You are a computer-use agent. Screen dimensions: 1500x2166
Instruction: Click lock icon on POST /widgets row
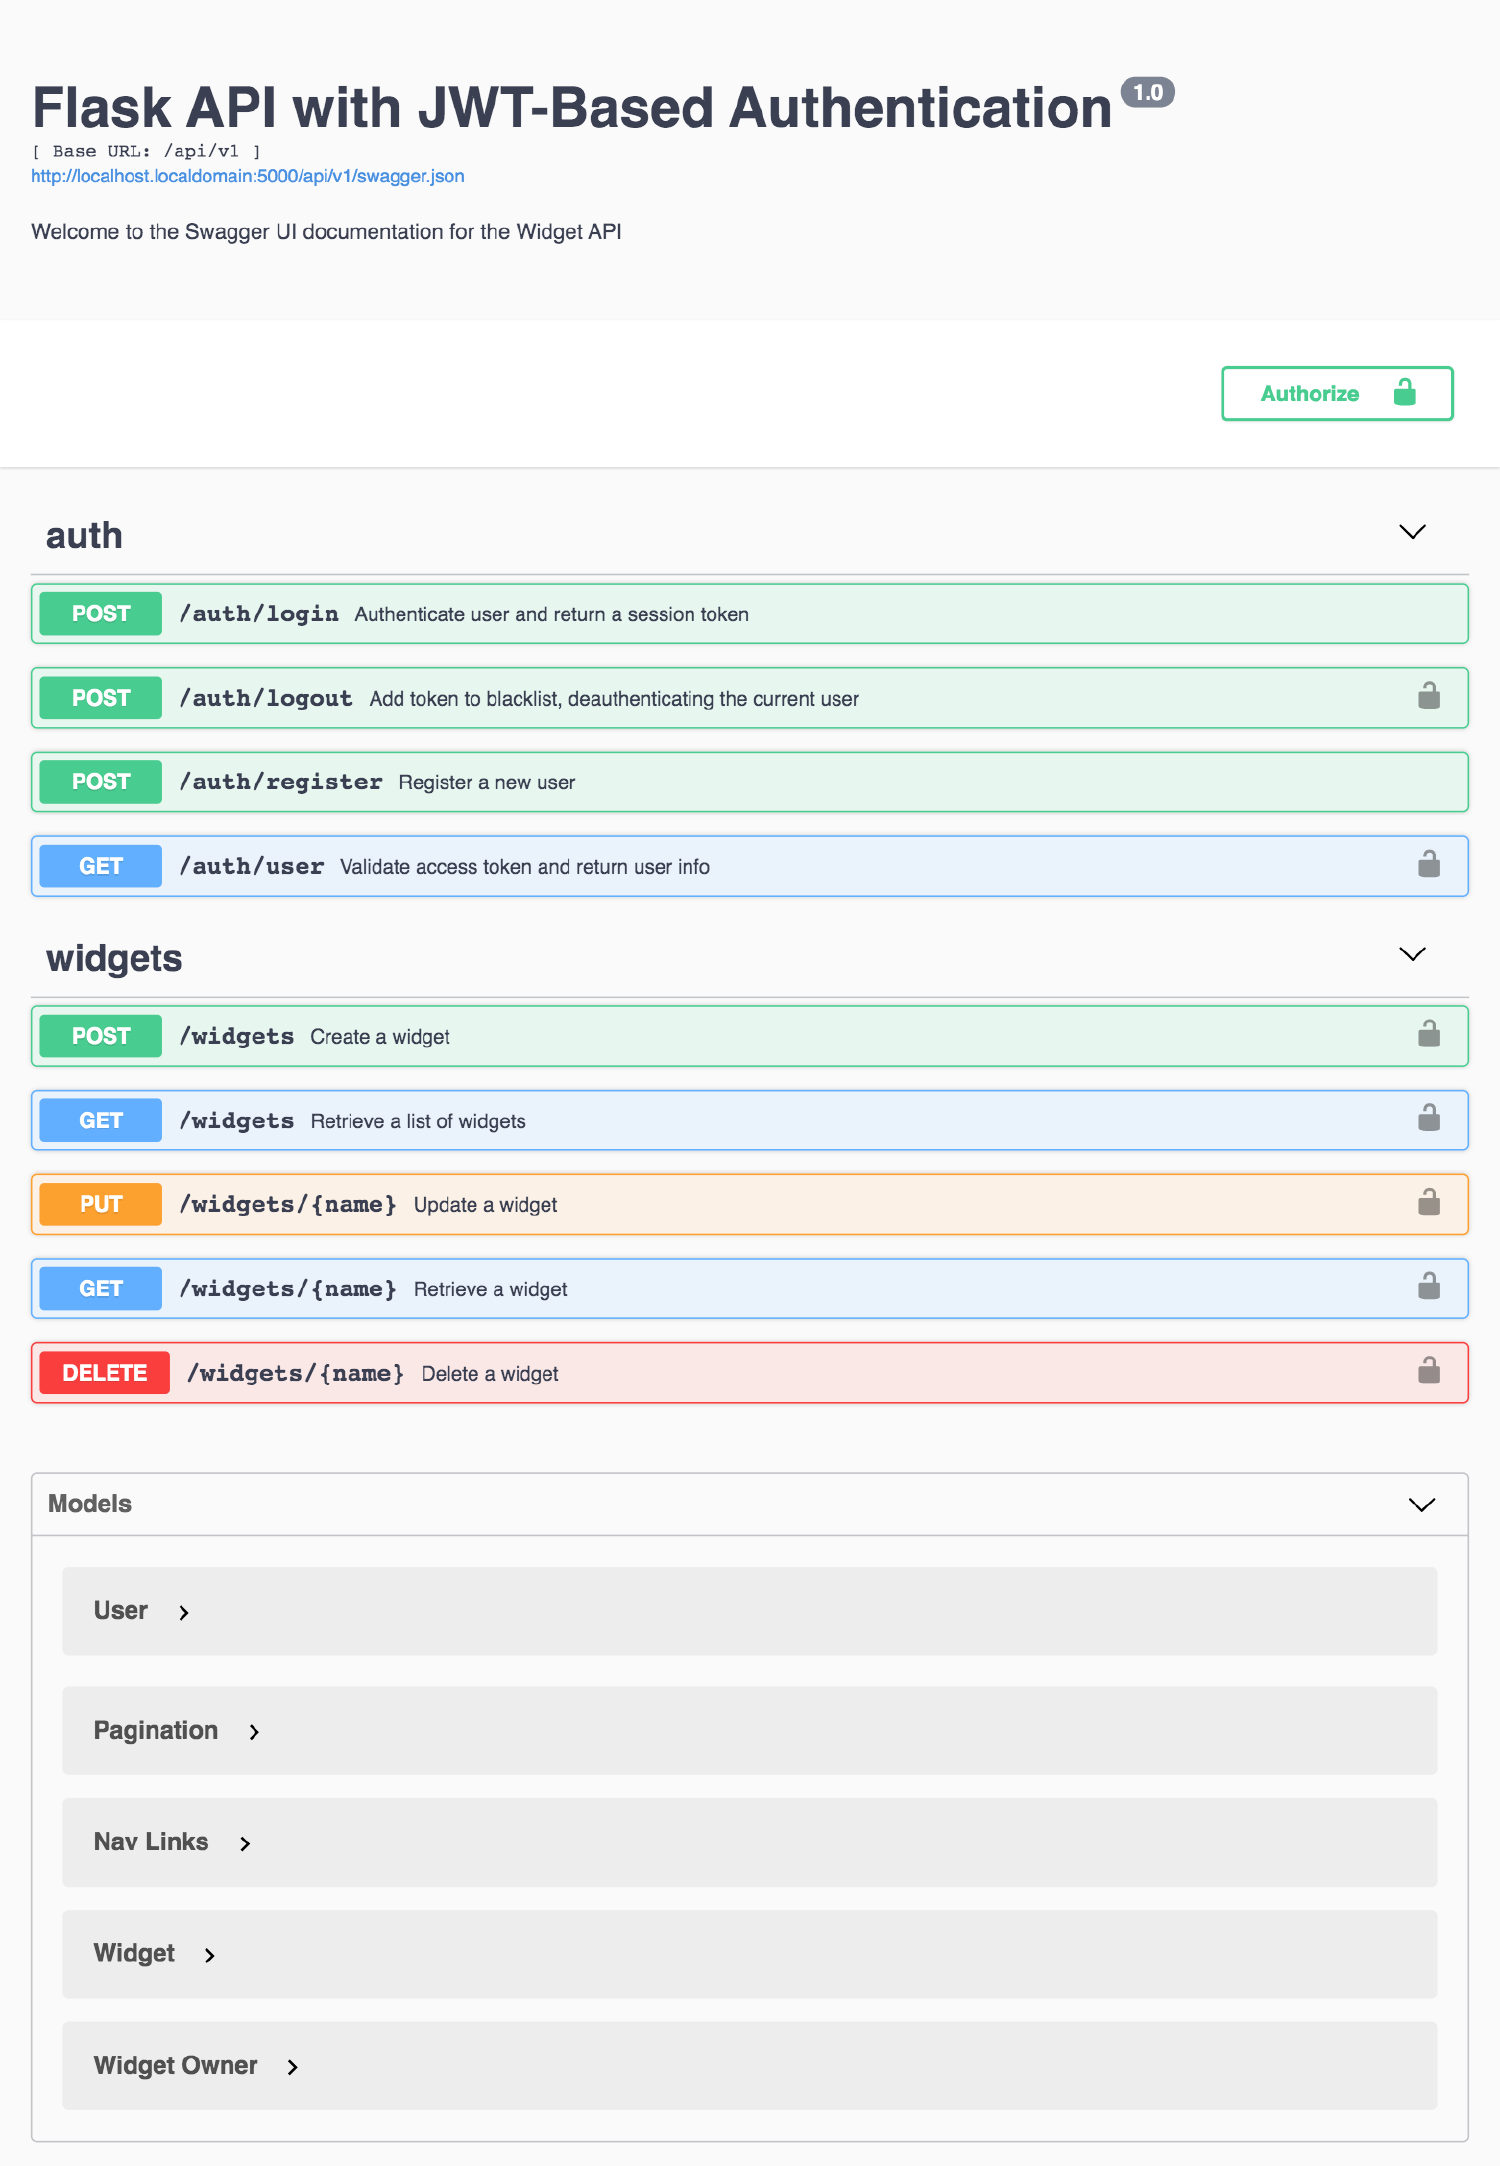click(x=1428, y=1034)
